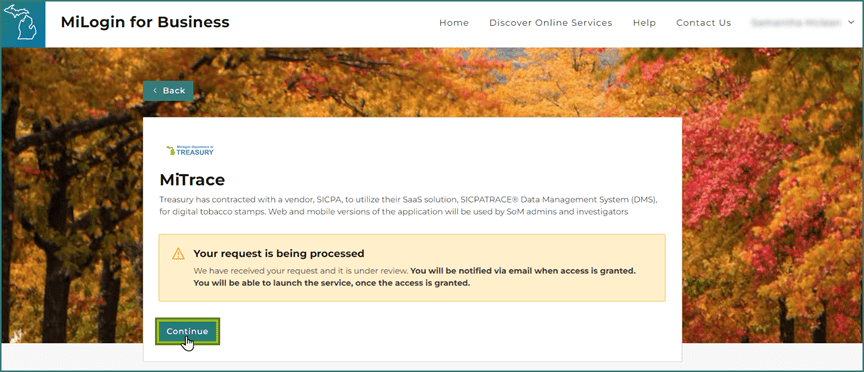Click the Continue button
This screenshot has height=372, width=864.
(187, 331)
